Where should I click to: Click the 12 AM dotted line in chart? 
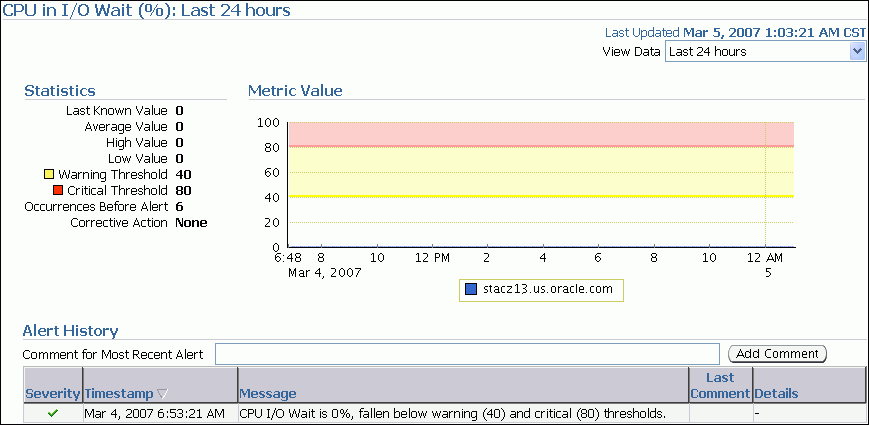coord(765,185)
